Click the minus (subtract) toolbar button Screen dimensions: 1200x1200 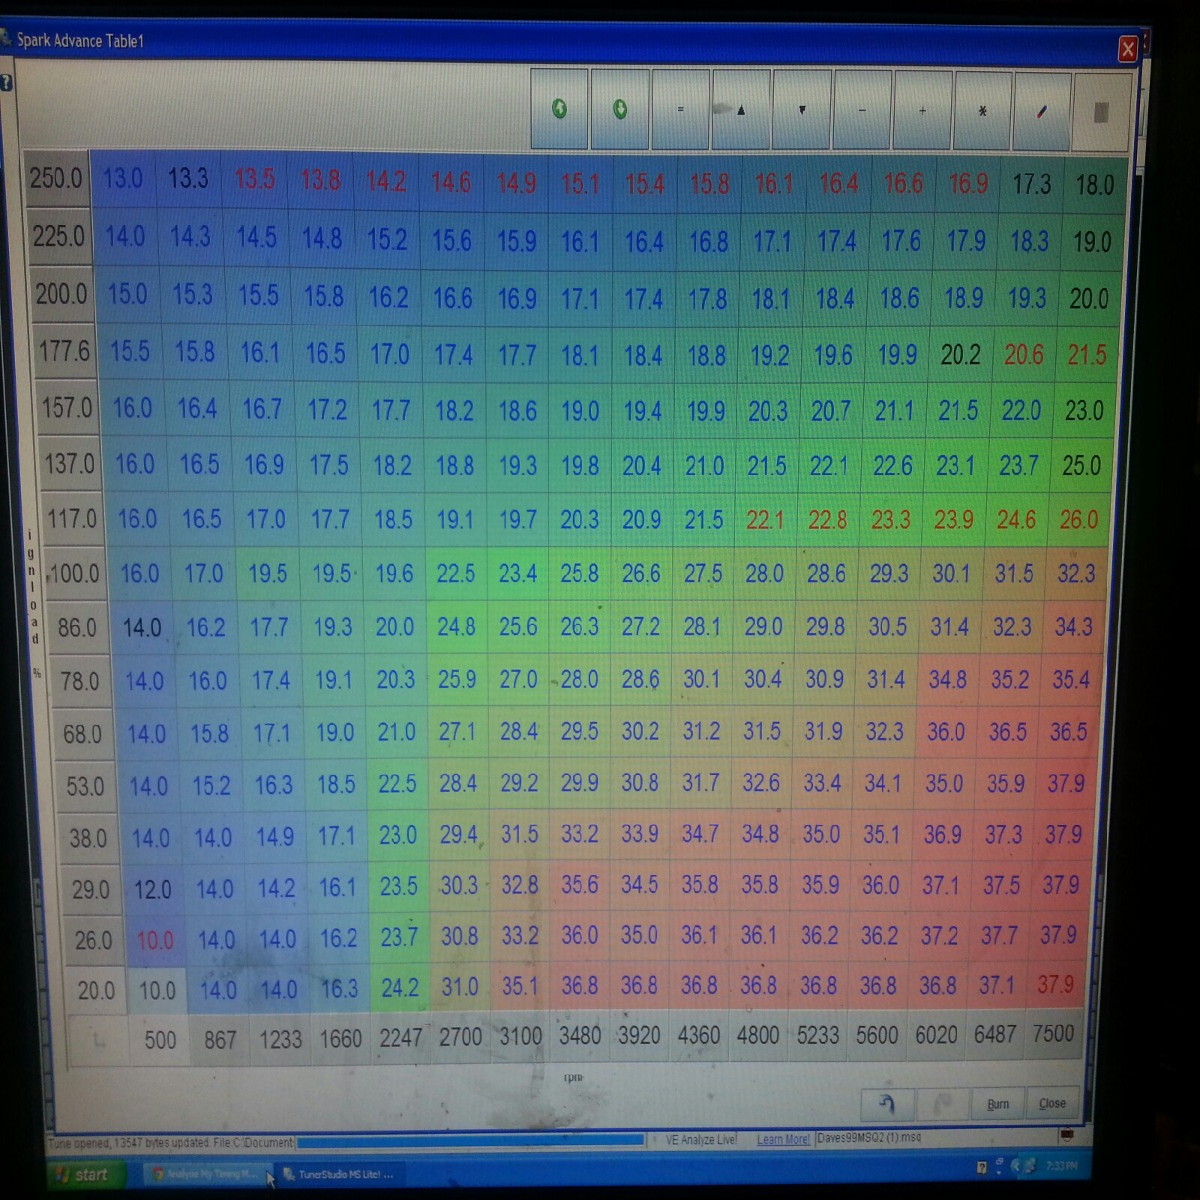(862, 110)
